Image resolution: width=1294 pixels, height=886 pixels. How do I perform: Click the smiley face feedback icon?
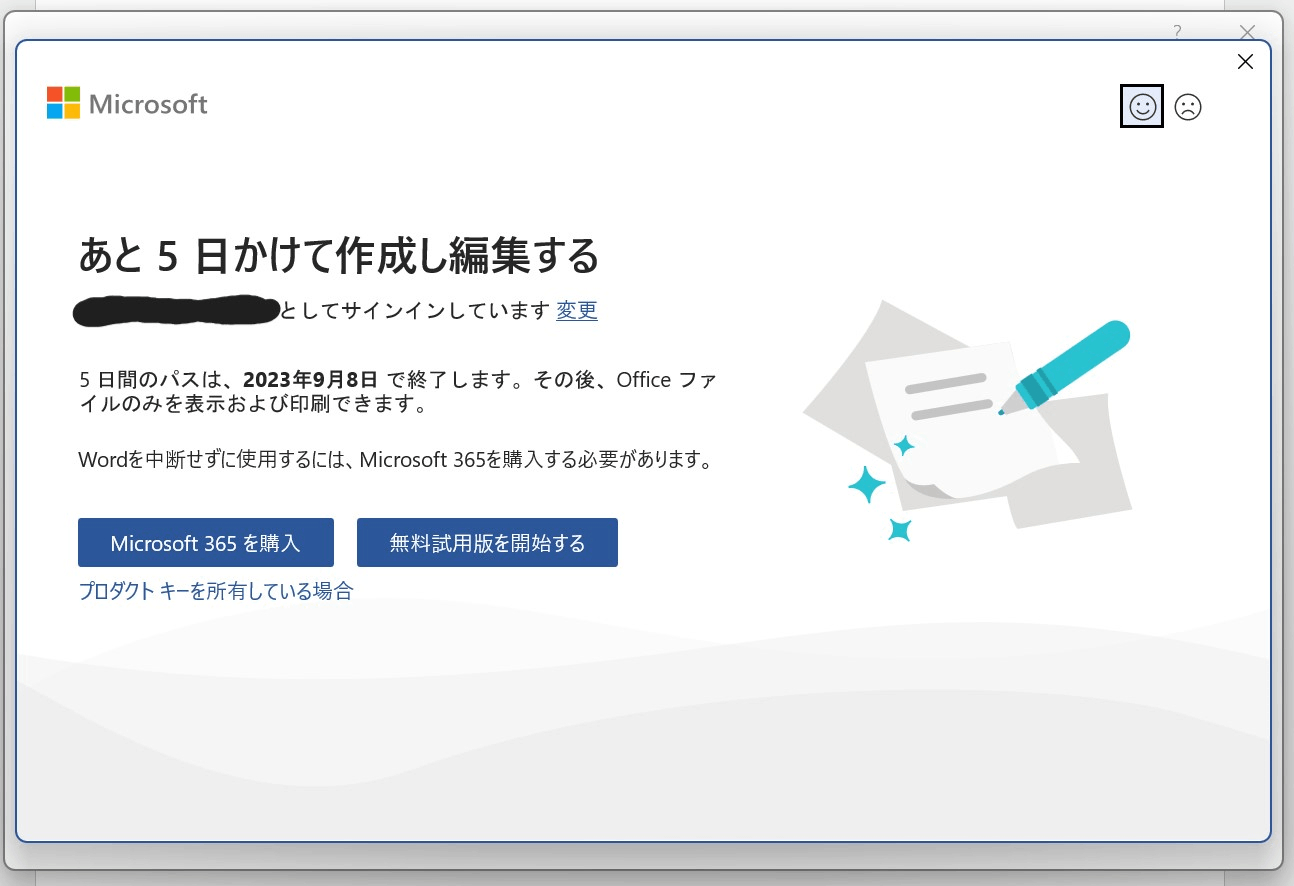coord(1142,107)
